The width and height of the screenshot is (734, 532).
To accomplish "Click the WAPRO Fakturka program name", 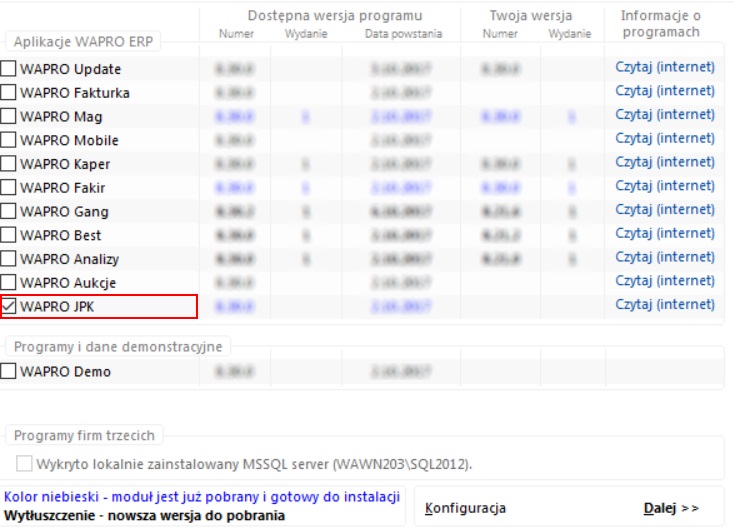I will point(75,93).
